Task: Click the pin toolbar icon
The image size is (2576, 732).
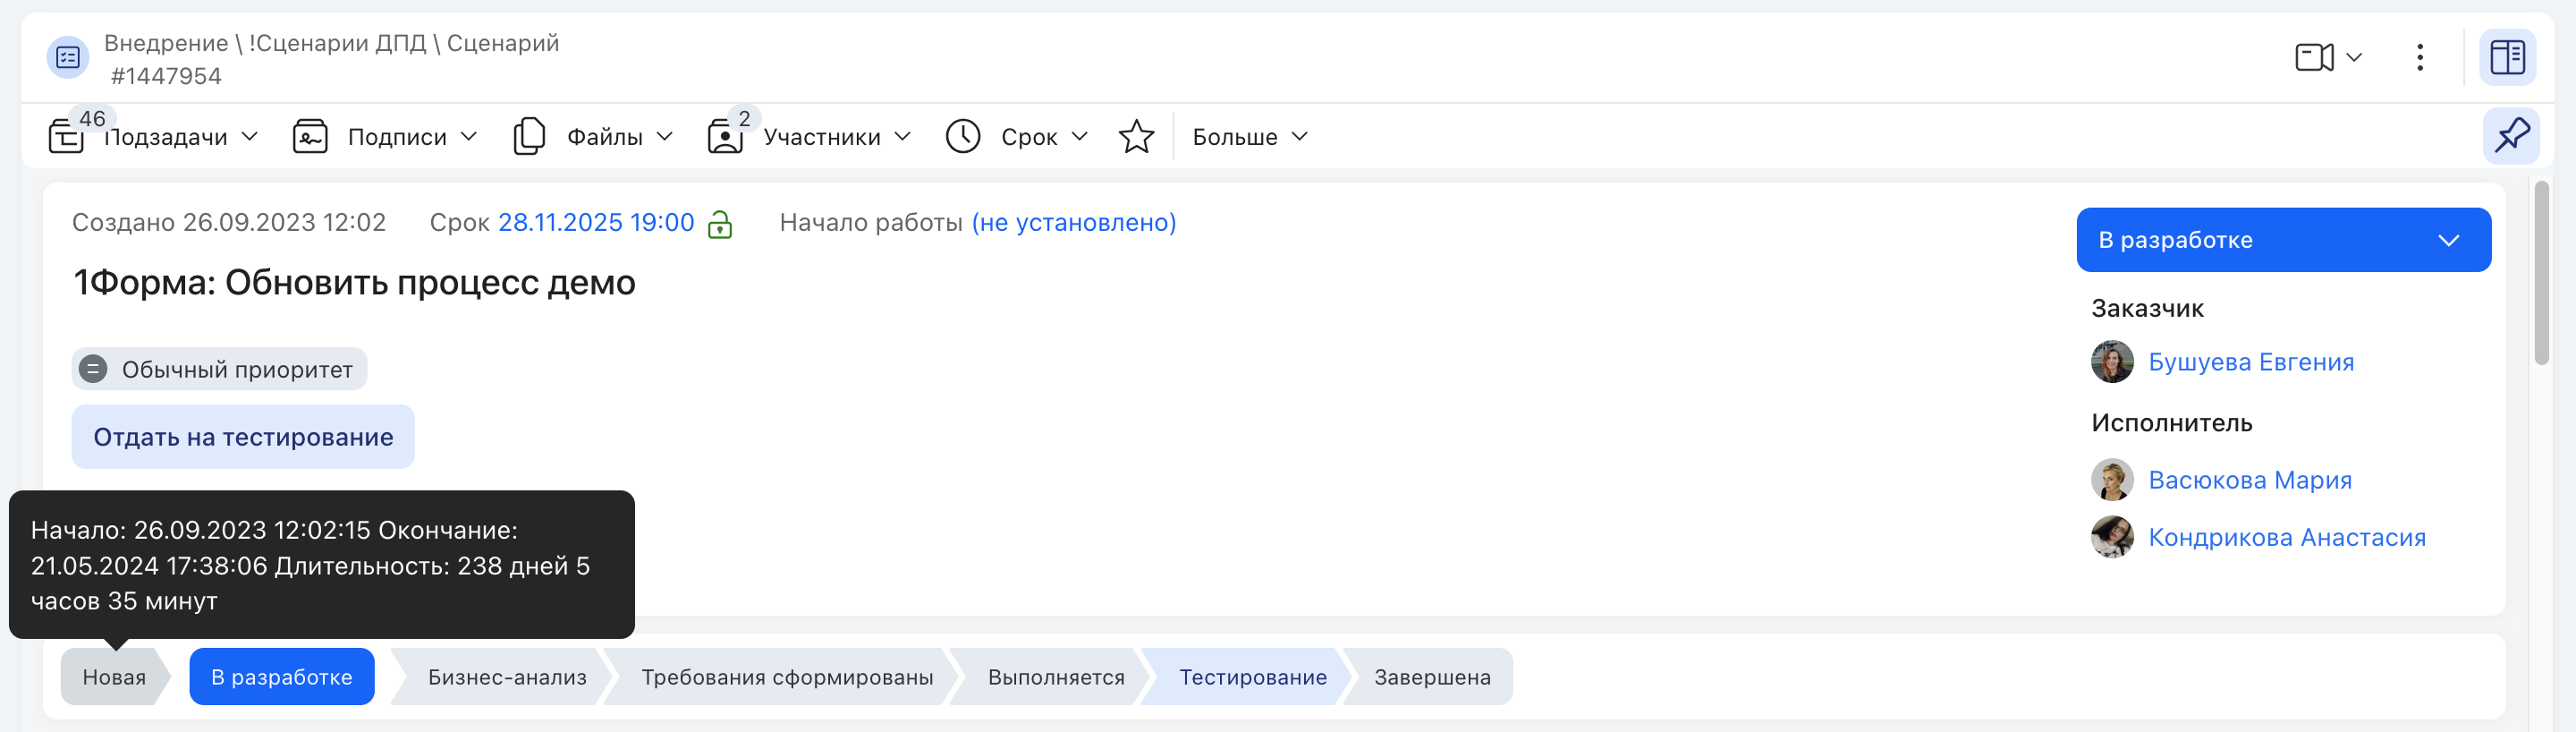Action: click(2511, 136)
